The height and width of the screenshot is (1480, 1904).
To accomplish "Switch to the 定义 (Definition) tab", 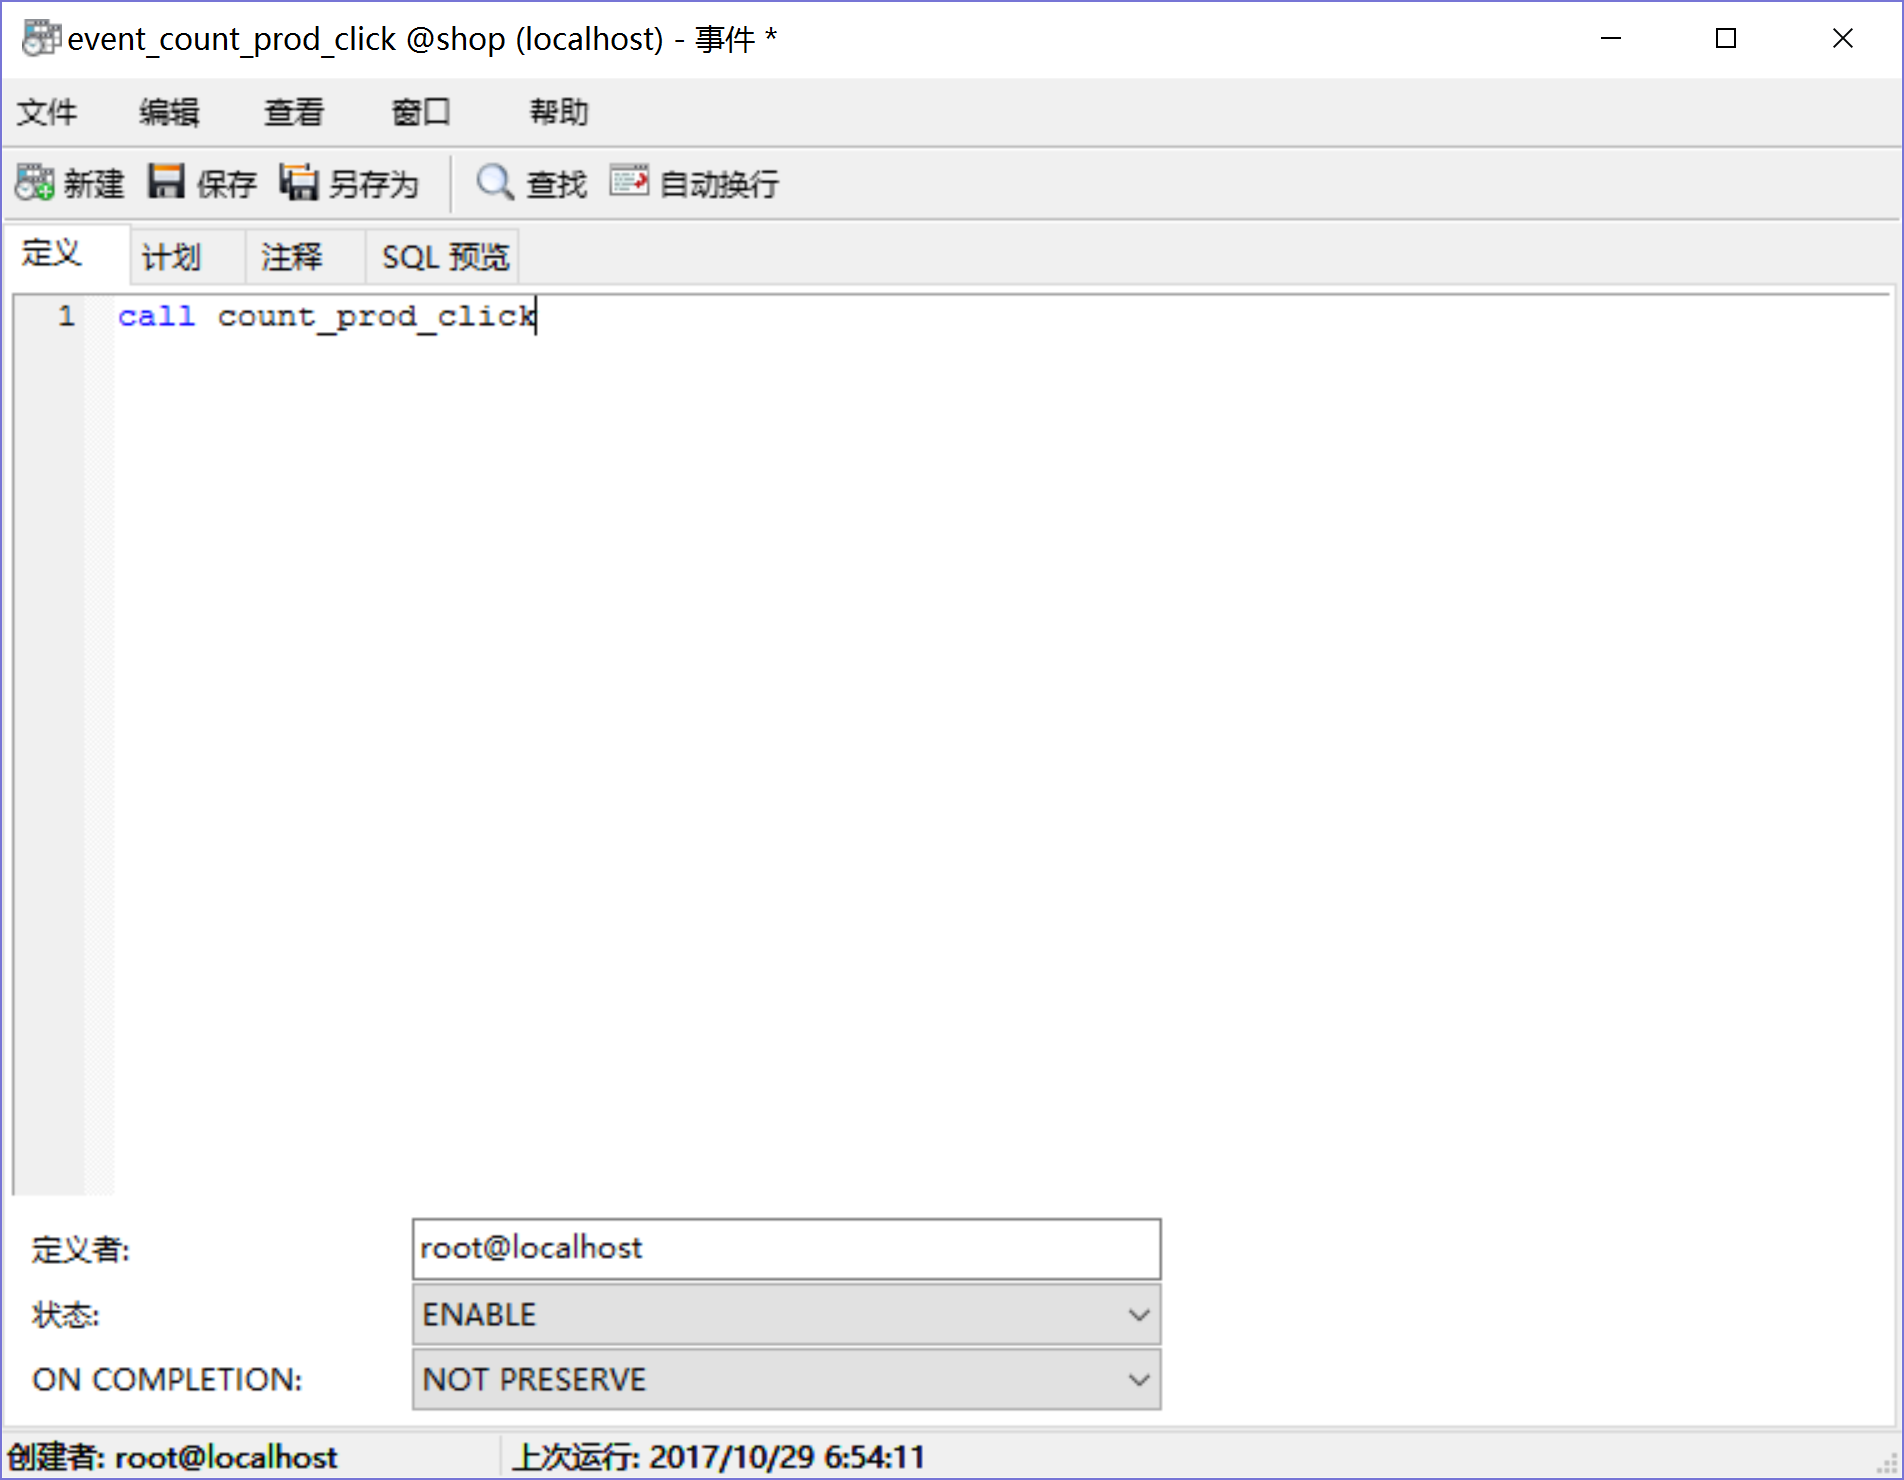I will [x=66, y=254].
